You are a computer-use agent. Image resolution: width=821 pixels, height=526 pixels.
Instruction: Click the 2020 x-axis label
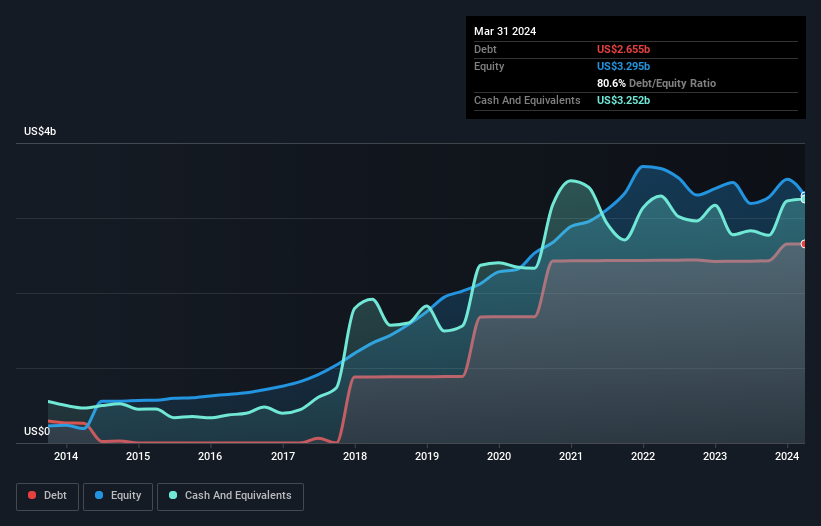[x=499, y=456]
